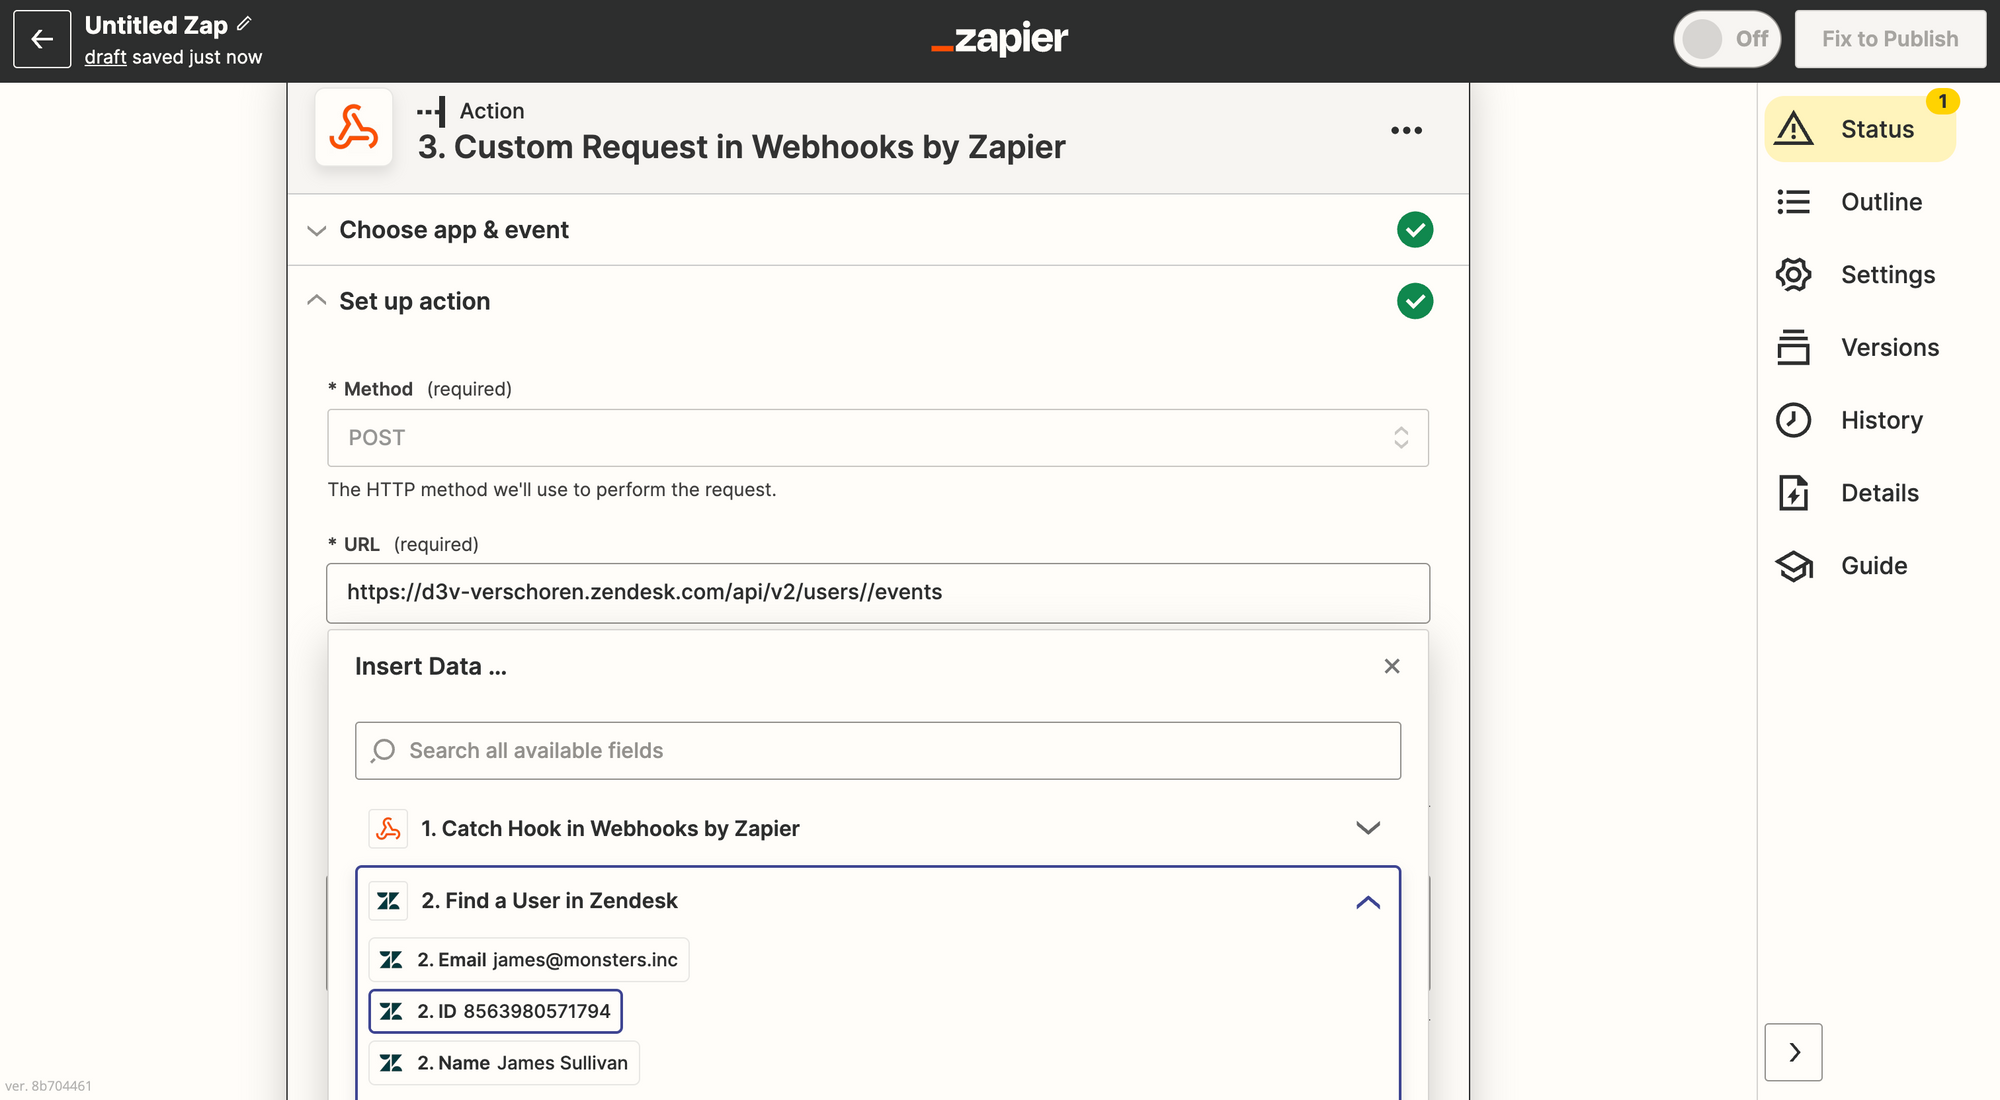Viewport: 2000px width, 1100px height.
Task: Open the Method POST dropdown
Action: click(x=877, y=438)
